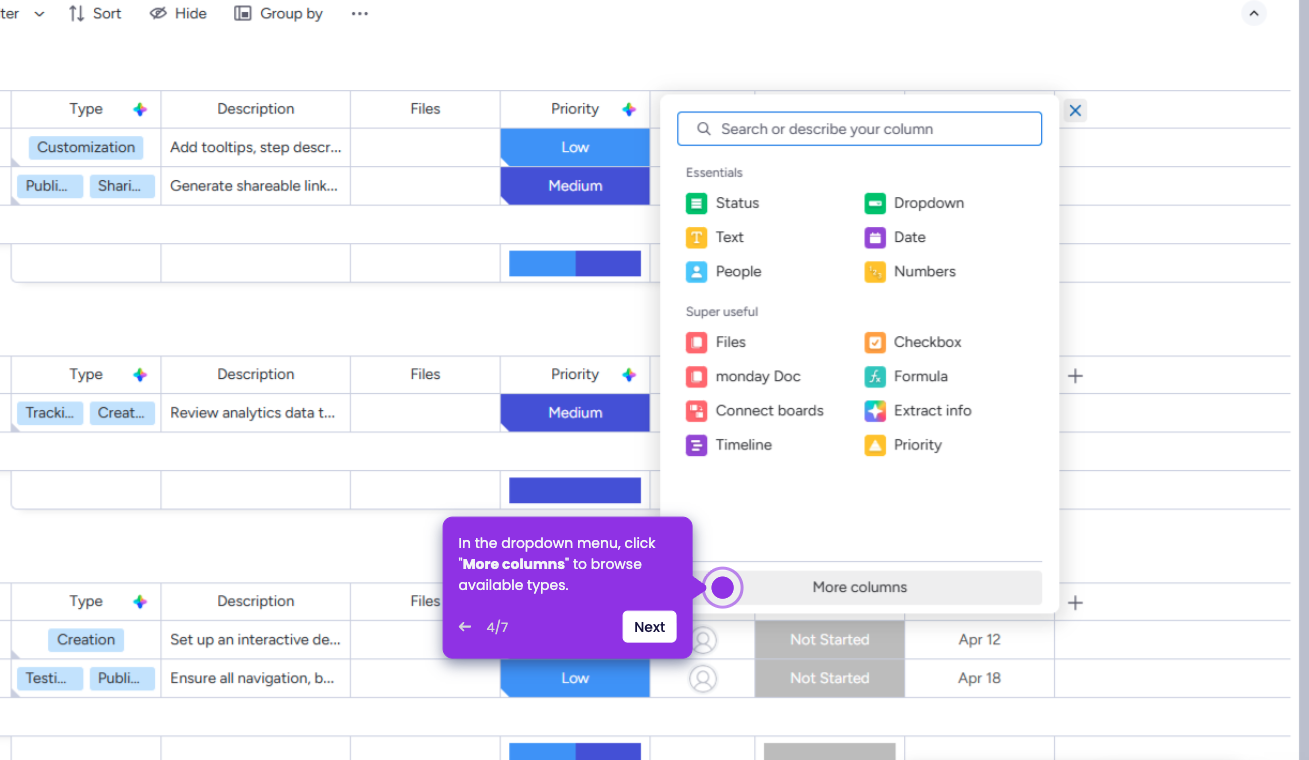Pick the People column type
This screenshot has height=760, width=1309.
pos(724,271)
